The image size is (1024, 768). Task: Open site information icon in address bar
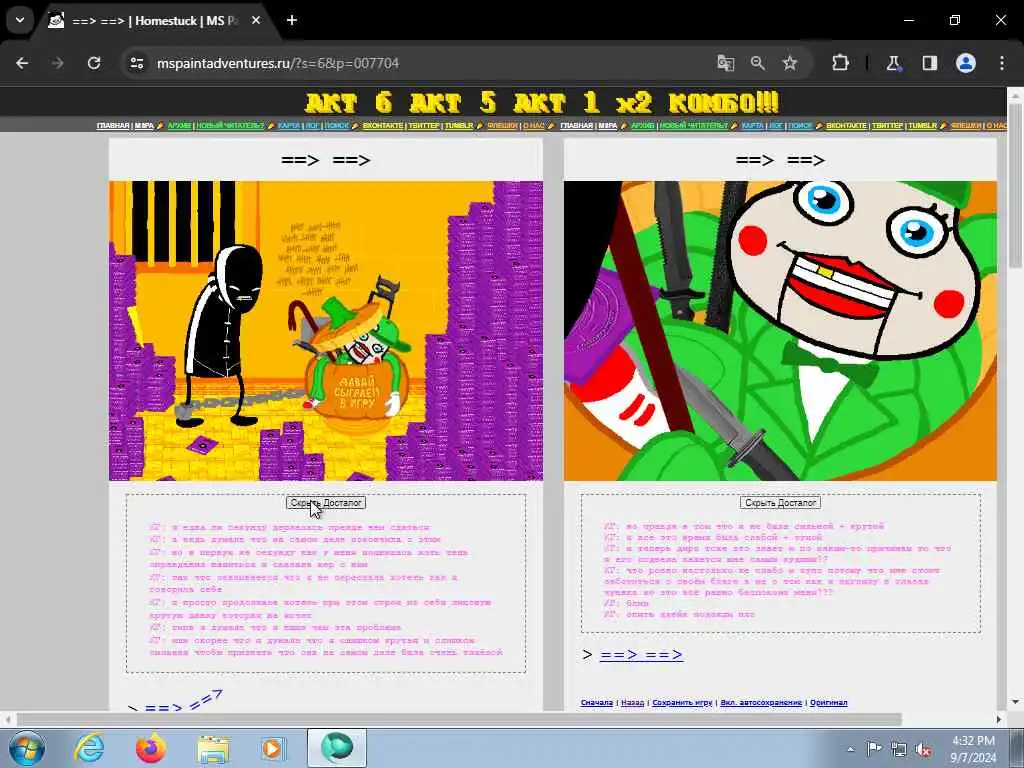pyautogui.click(x=136, y=63)
